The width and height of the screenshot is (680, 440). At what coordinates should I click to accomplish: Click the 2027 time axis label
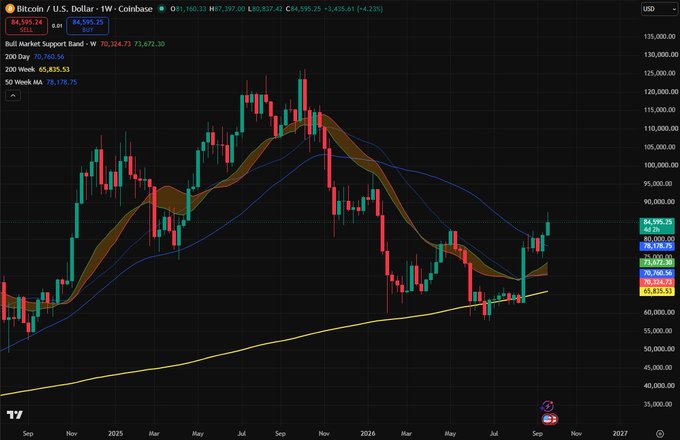pyautogui.click(x=620, y=433)
